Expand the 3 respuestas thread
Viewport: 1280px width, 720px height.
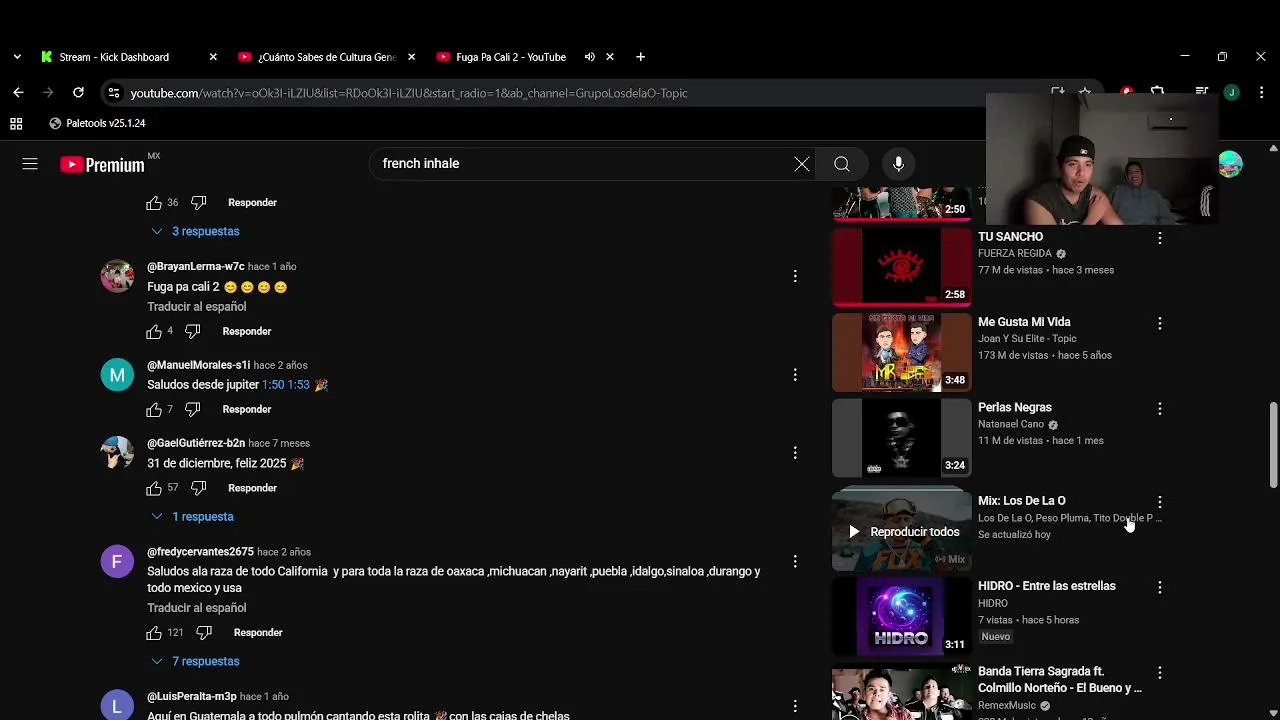tap(196, 231)
